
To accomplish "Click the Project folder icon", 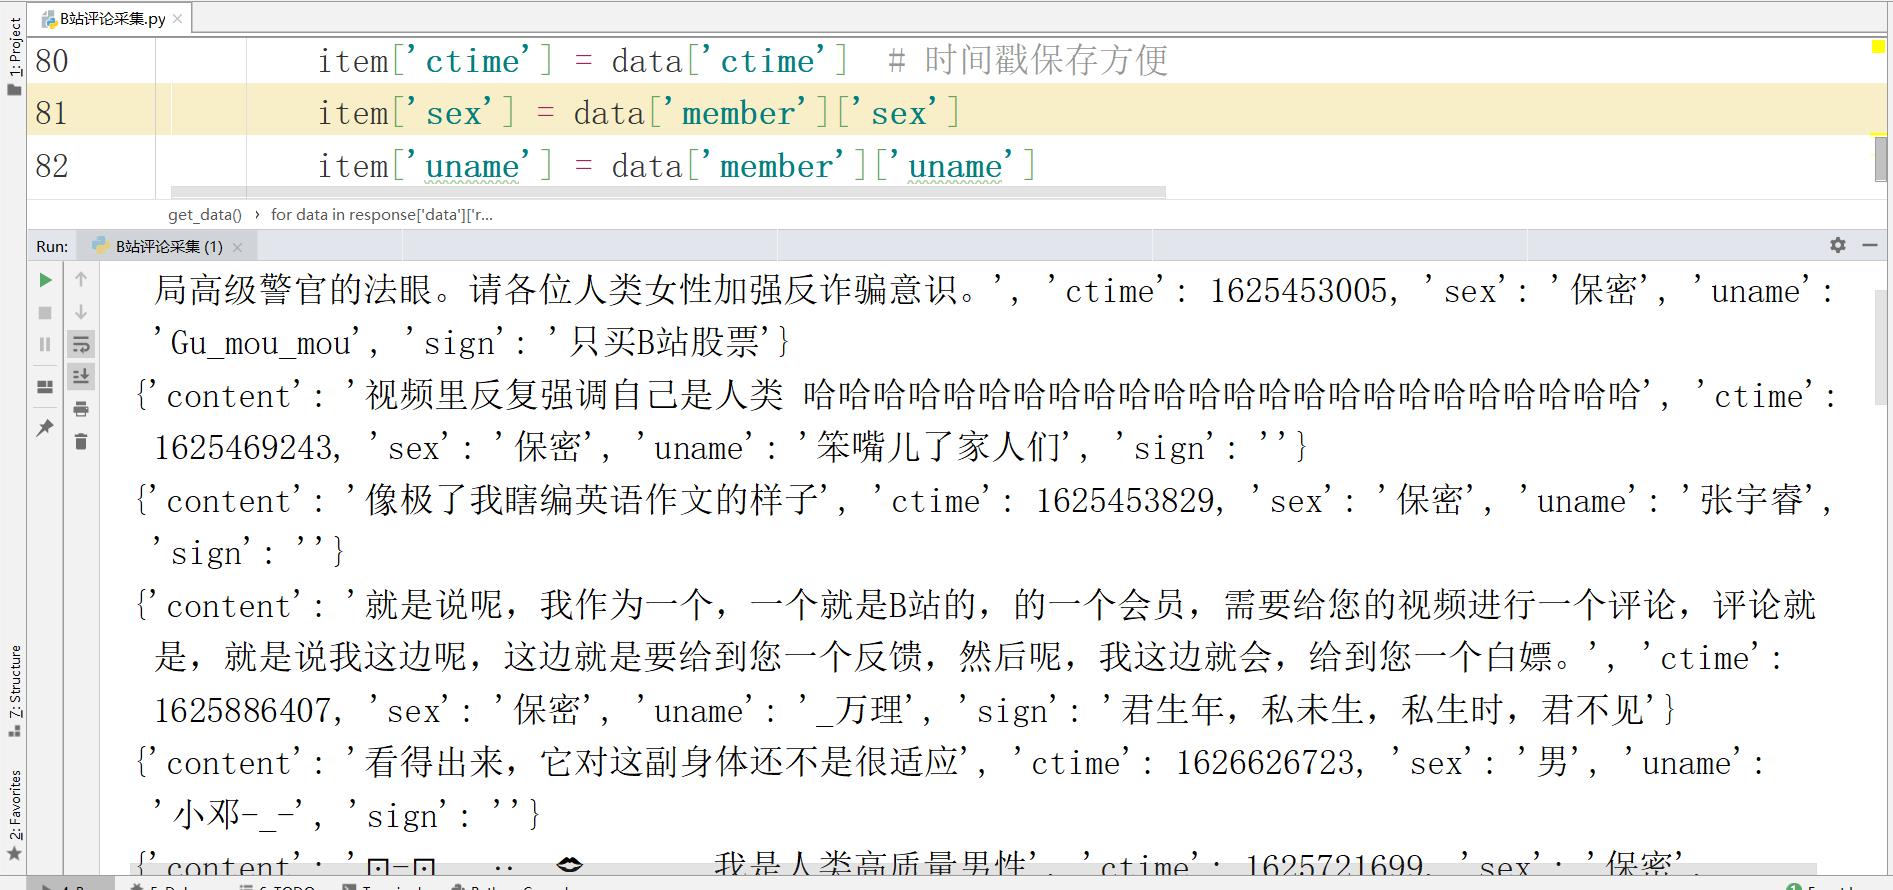I will [14, 90].
